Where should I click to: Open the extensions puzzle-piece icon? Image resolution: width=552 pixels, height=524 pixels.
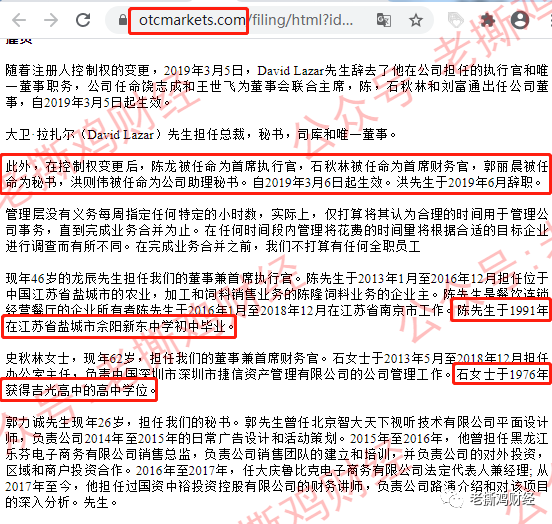tap(488, 20)
